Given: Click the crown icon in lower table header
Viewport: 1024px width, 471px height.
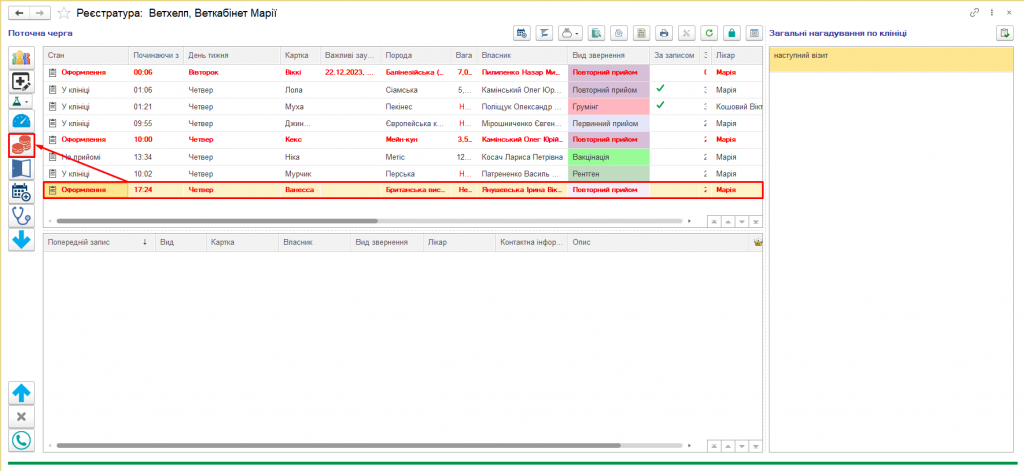Looking at the screenshot, I should click(x=758, y=242).
